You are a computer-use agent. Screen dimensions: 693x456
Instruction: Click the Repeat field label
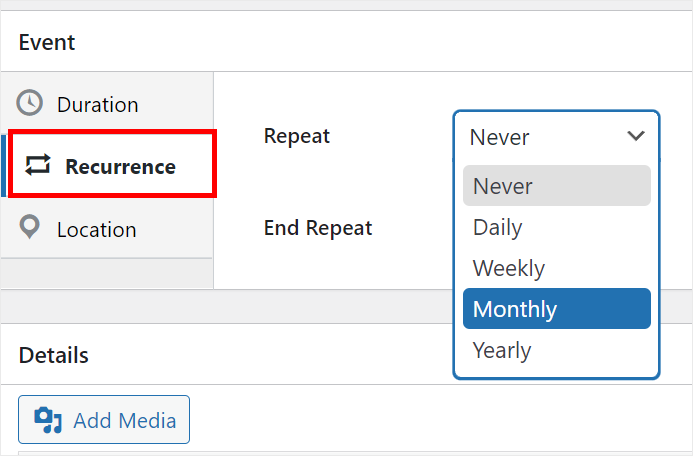pos(296,136)
